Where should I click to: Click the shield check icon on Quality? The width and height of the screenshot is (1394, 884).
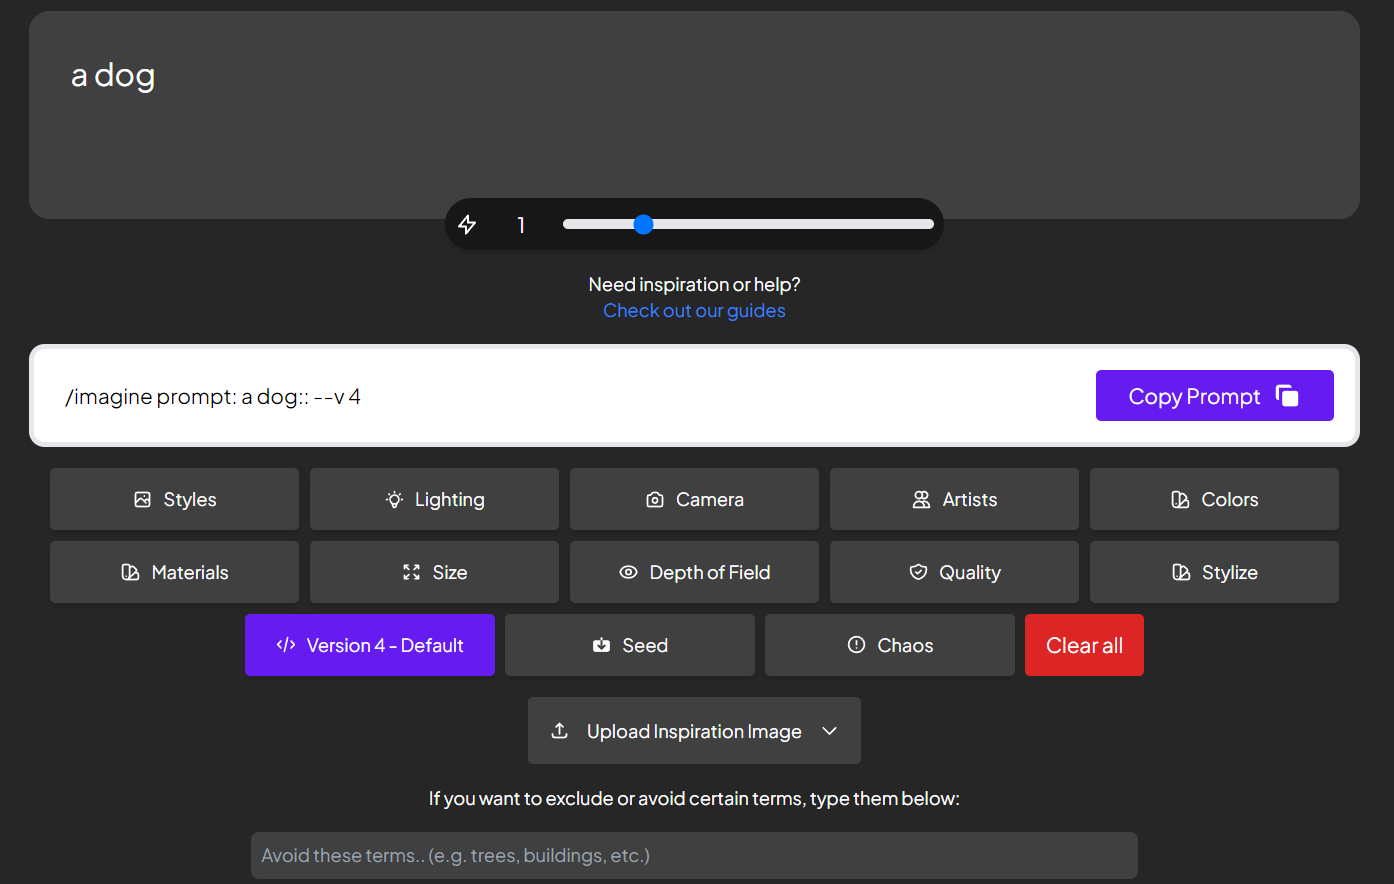pyautogui.click(x=918, y=572)
